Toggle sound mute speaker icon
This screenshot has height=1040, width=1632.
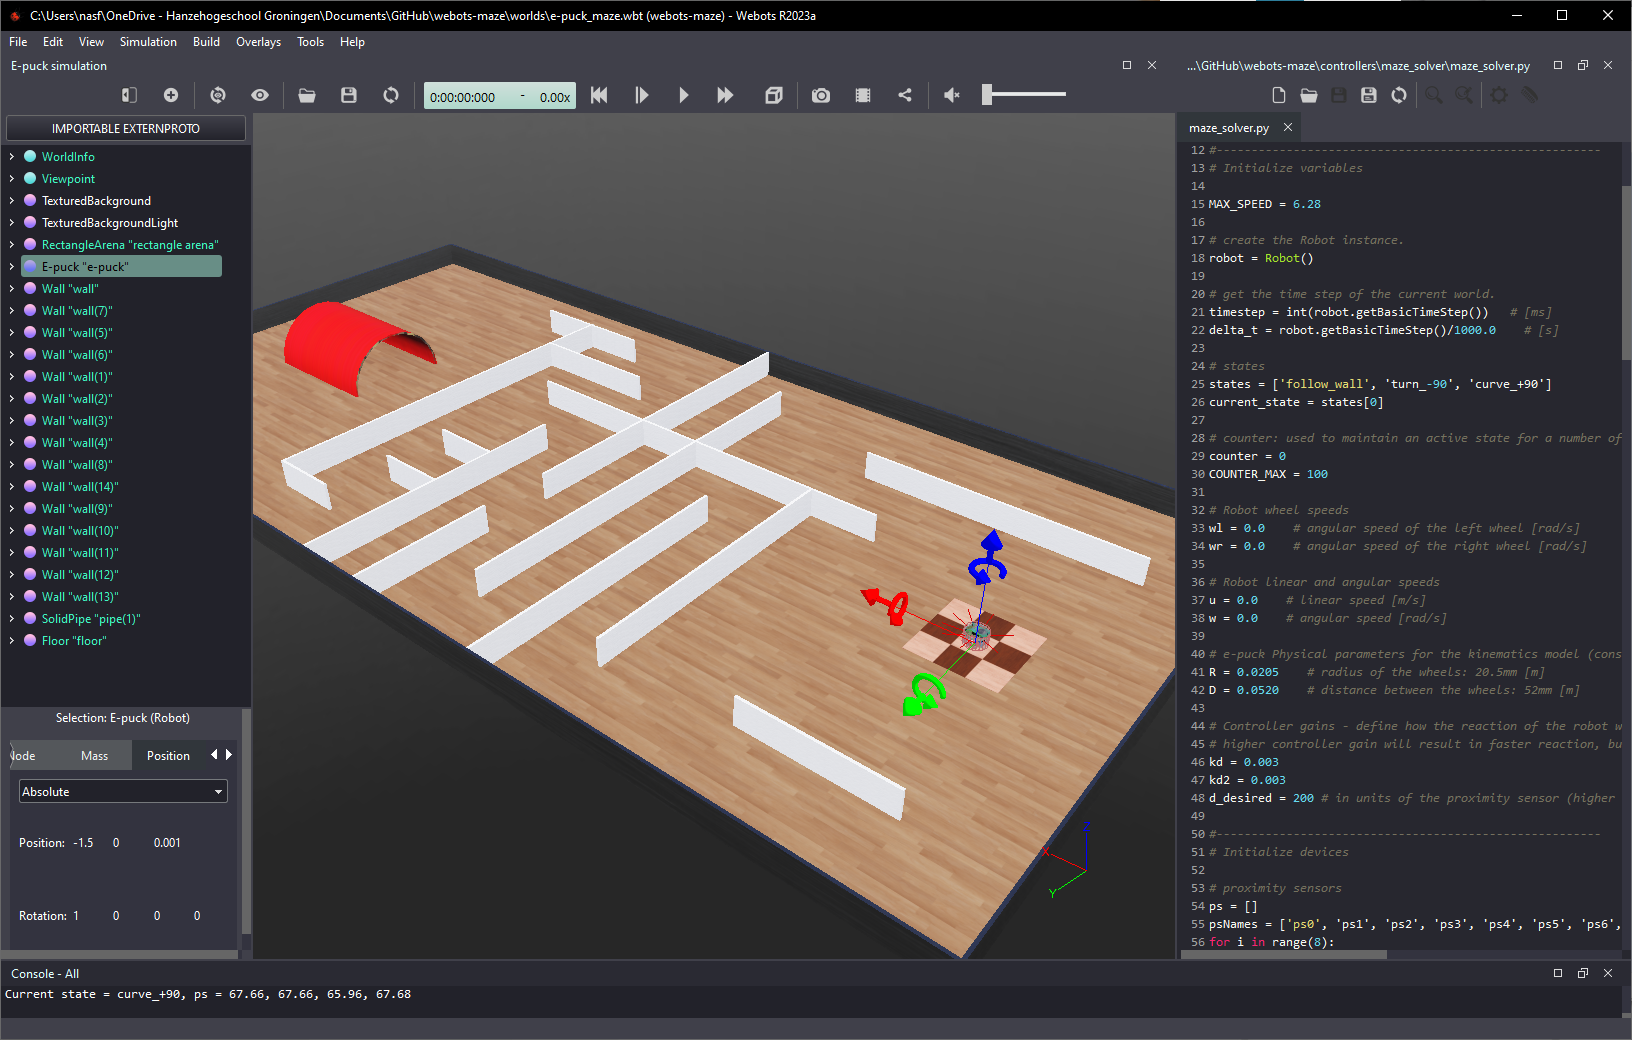[952, 95]
